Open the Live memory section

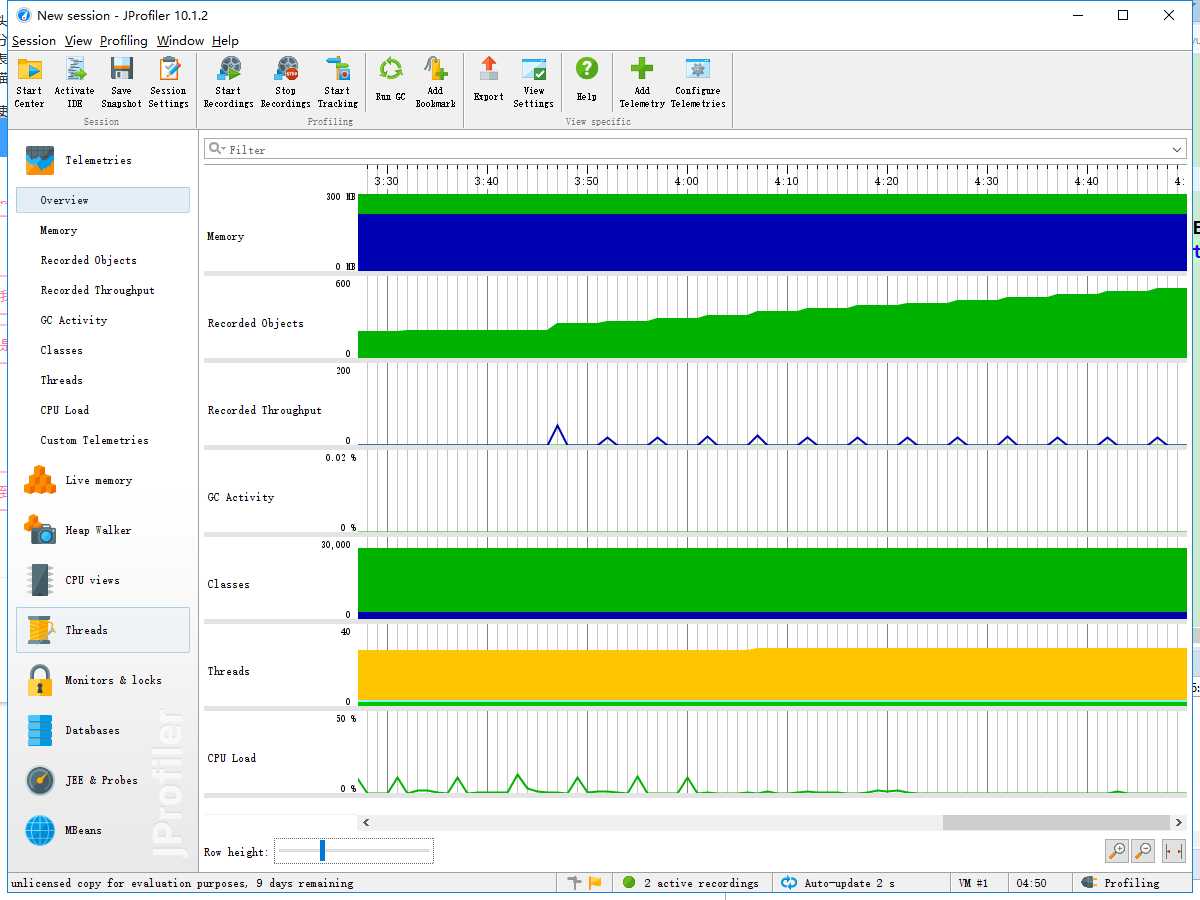point(103,480)
